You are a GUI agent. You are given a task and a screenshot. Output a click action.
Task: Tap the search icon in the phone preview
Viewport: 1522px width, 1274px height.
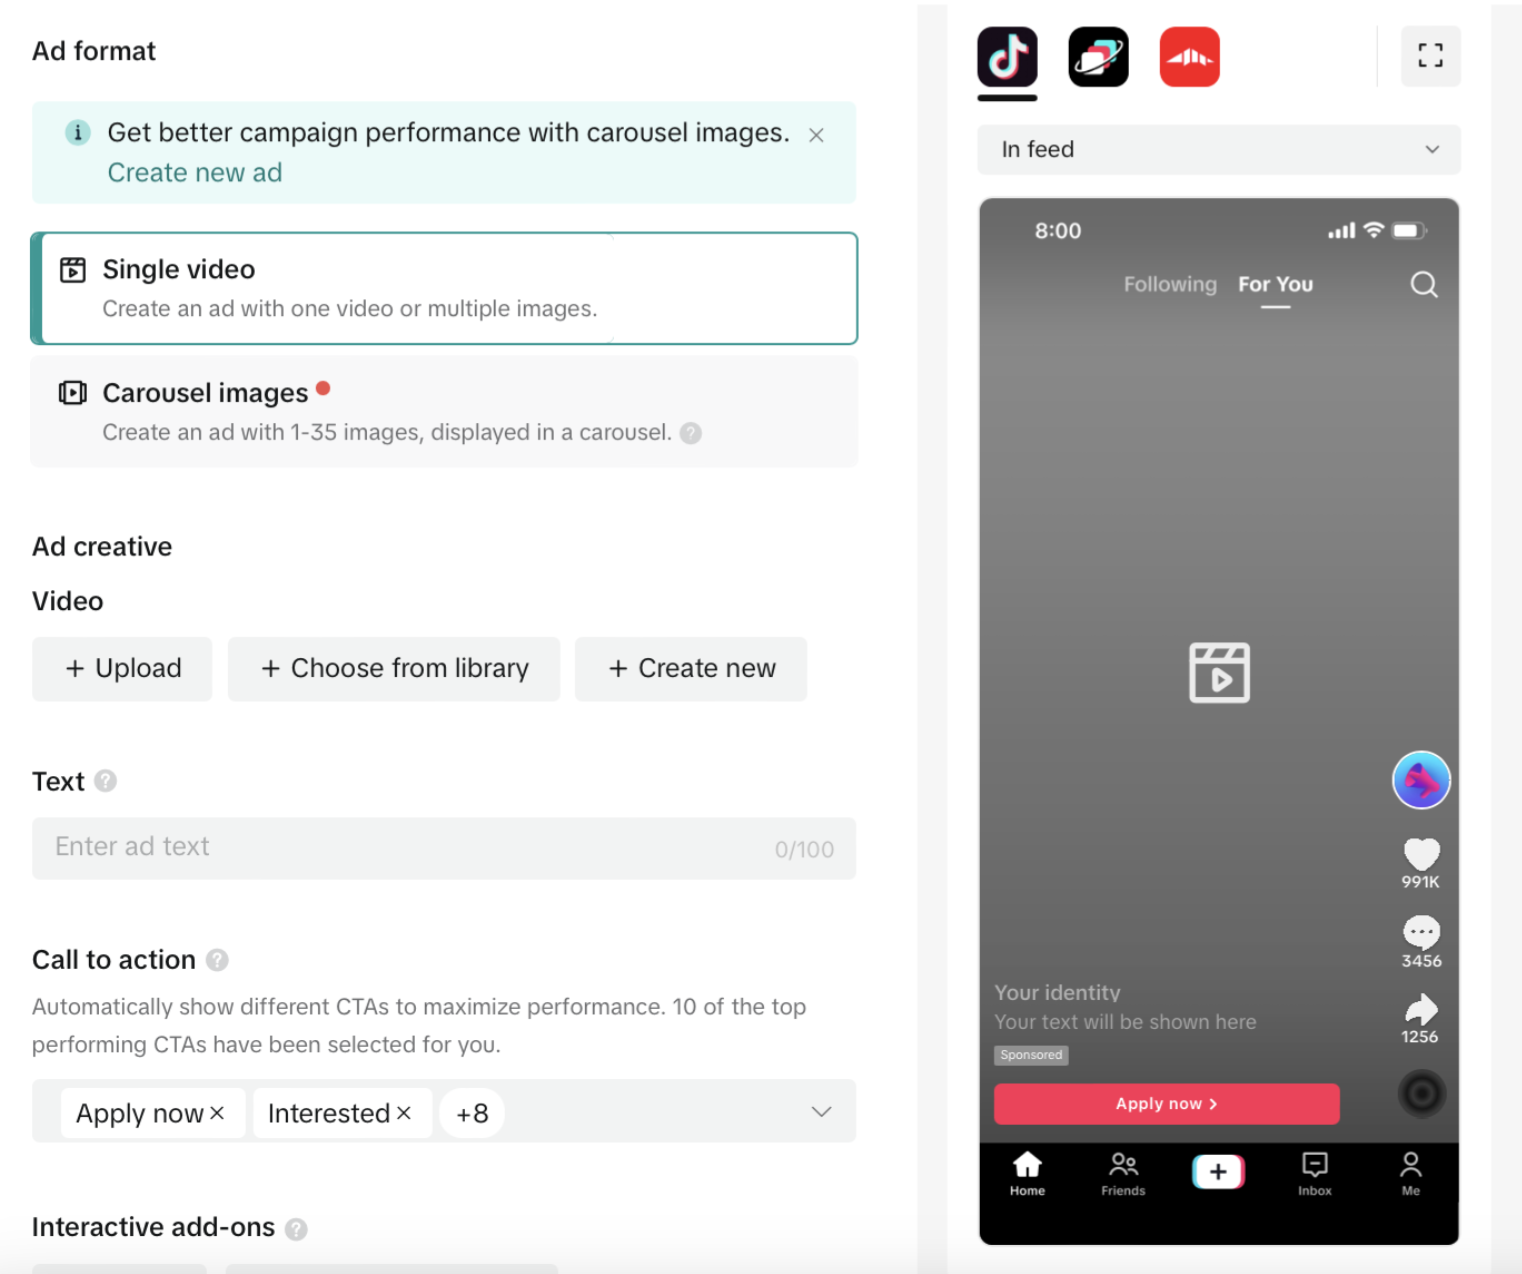(x=1423, y=284)
